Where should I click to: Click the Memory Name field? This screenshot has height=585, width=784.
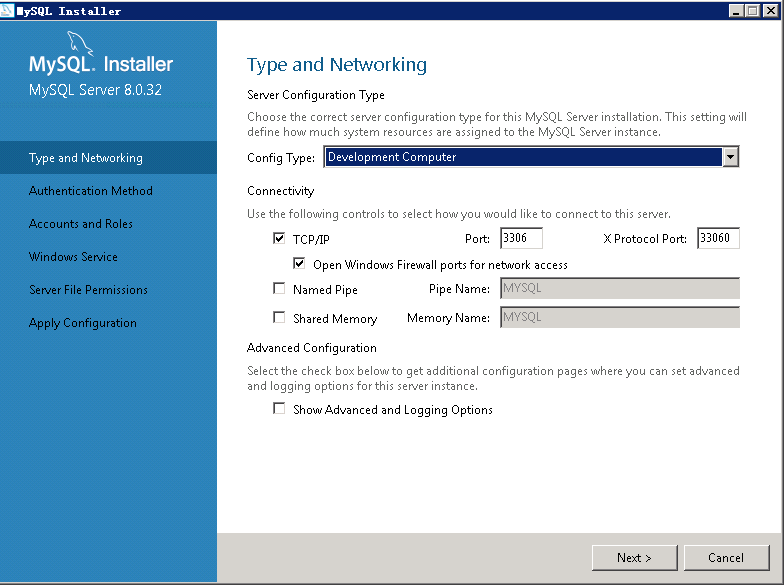click(x=620, y=318)
